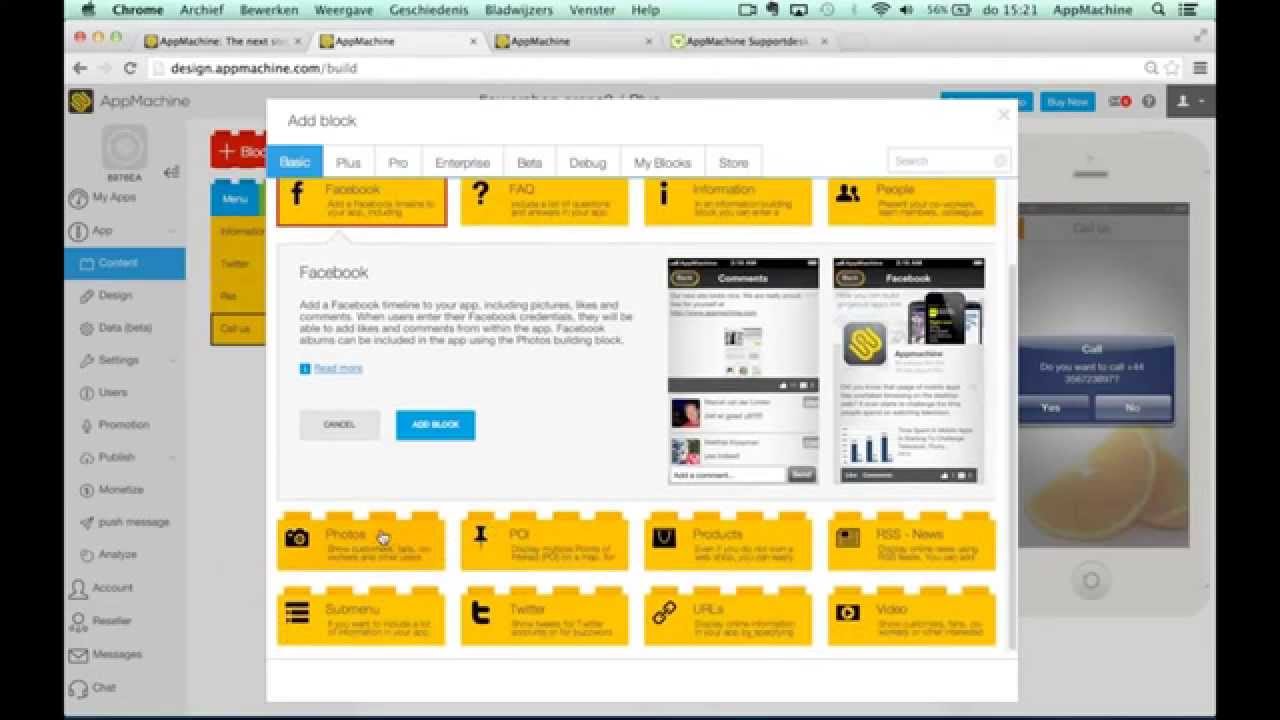This screenshot has width=1280, height=720.
Task: Click the Facebook preview screenshot
Action: click(909, 371)
